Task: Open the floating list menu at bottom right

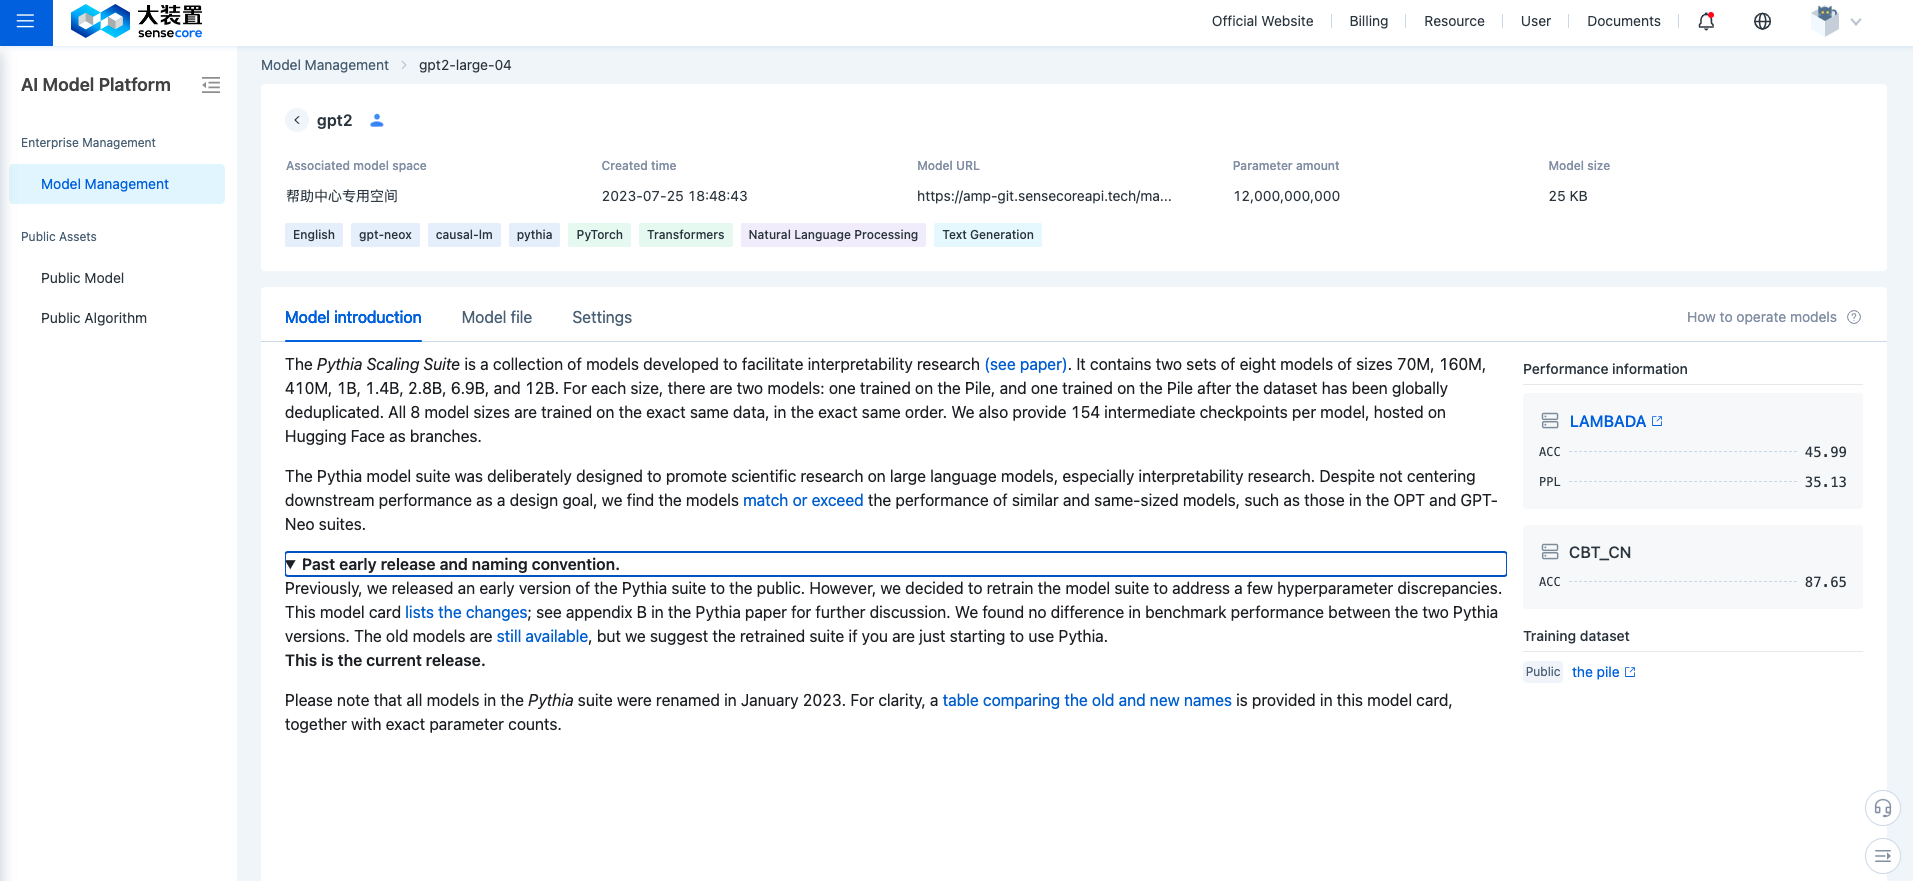Action: pyautogui.click(x=1882, y=855)
